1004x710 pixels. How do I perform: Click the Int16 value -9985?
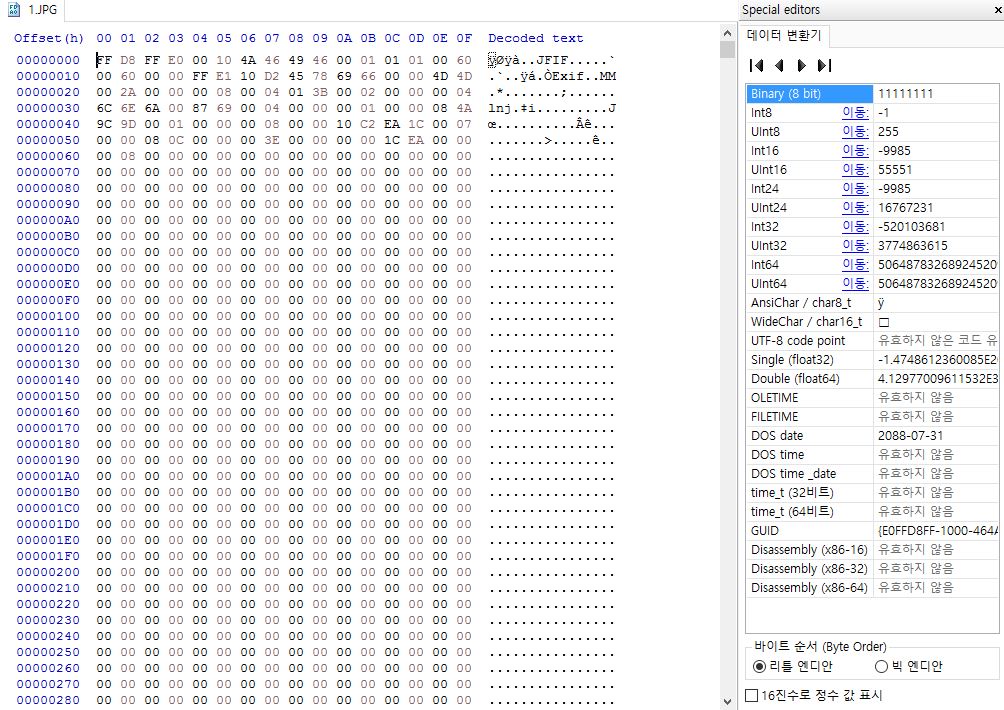(894, 150)
